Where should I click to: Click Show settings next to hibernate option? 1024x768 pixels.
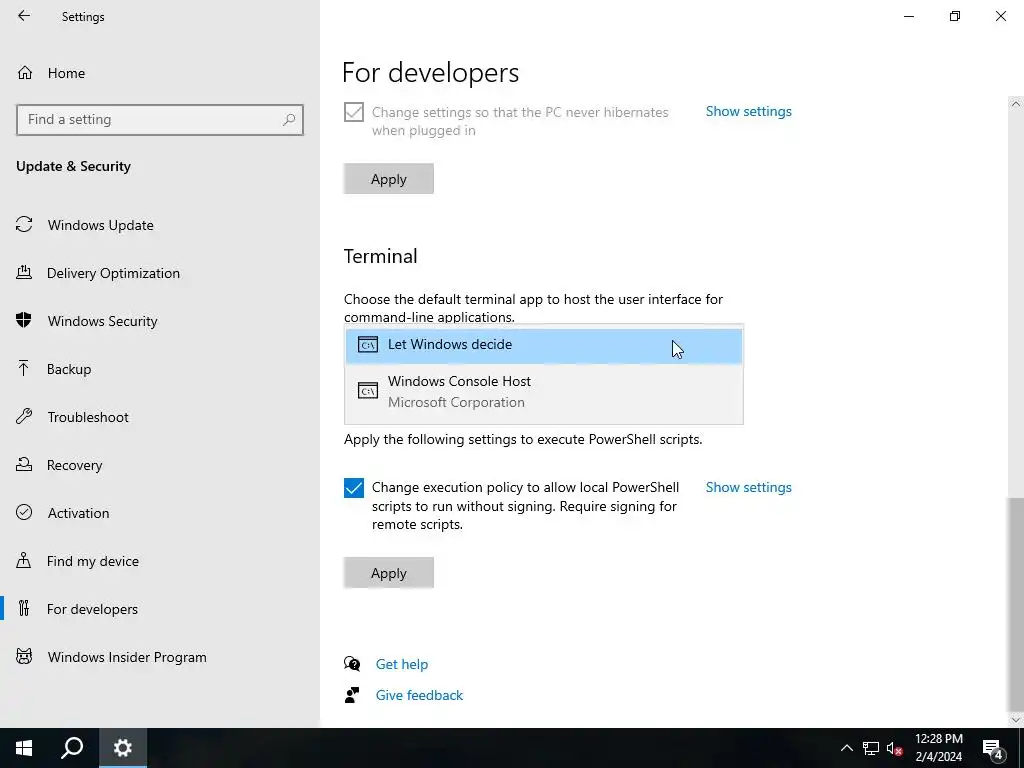pyautogui.click(x=748, y=111)
